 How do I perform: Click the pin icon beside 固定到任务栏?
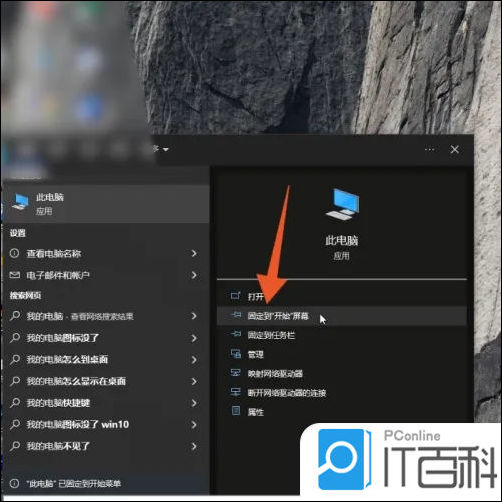pos(236,334)
